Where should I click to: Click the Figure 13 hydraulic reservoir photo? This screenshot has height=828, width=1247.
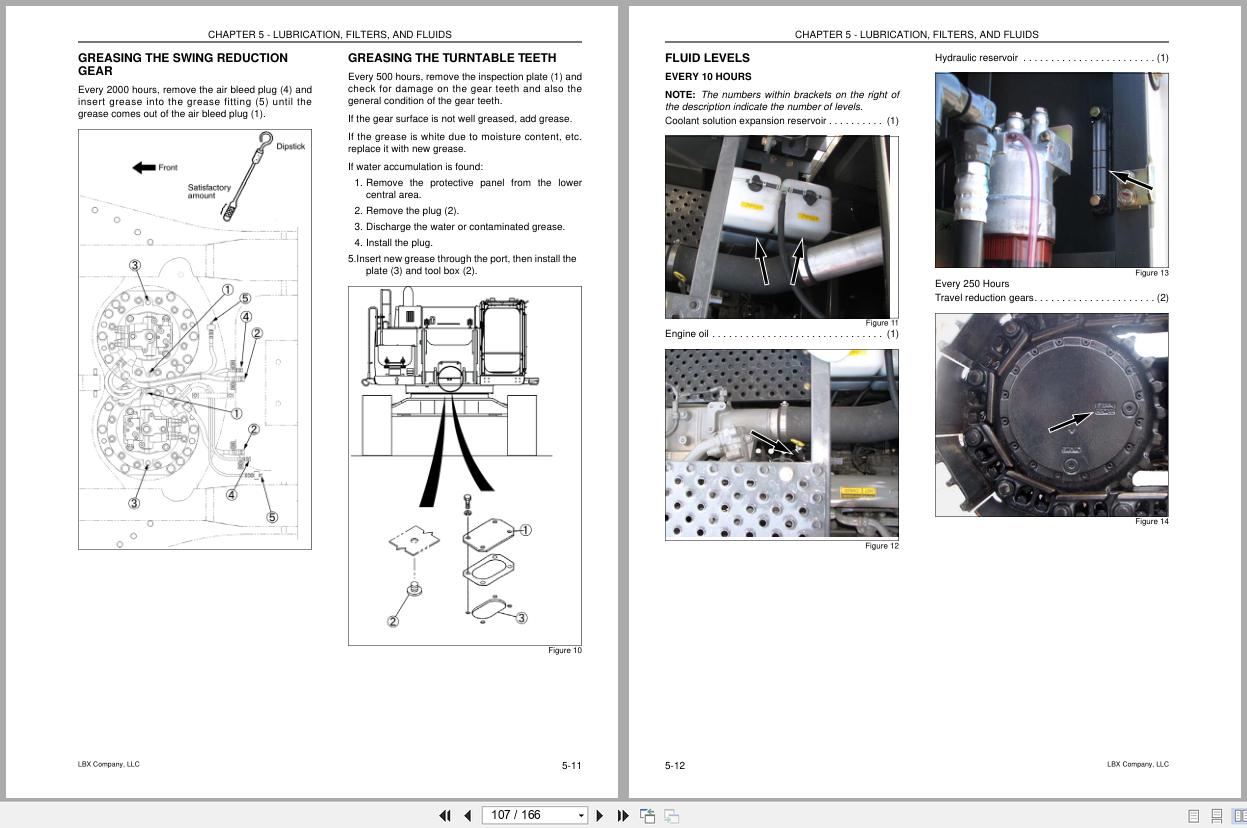pyautogui.click(x=1051, y=169)
